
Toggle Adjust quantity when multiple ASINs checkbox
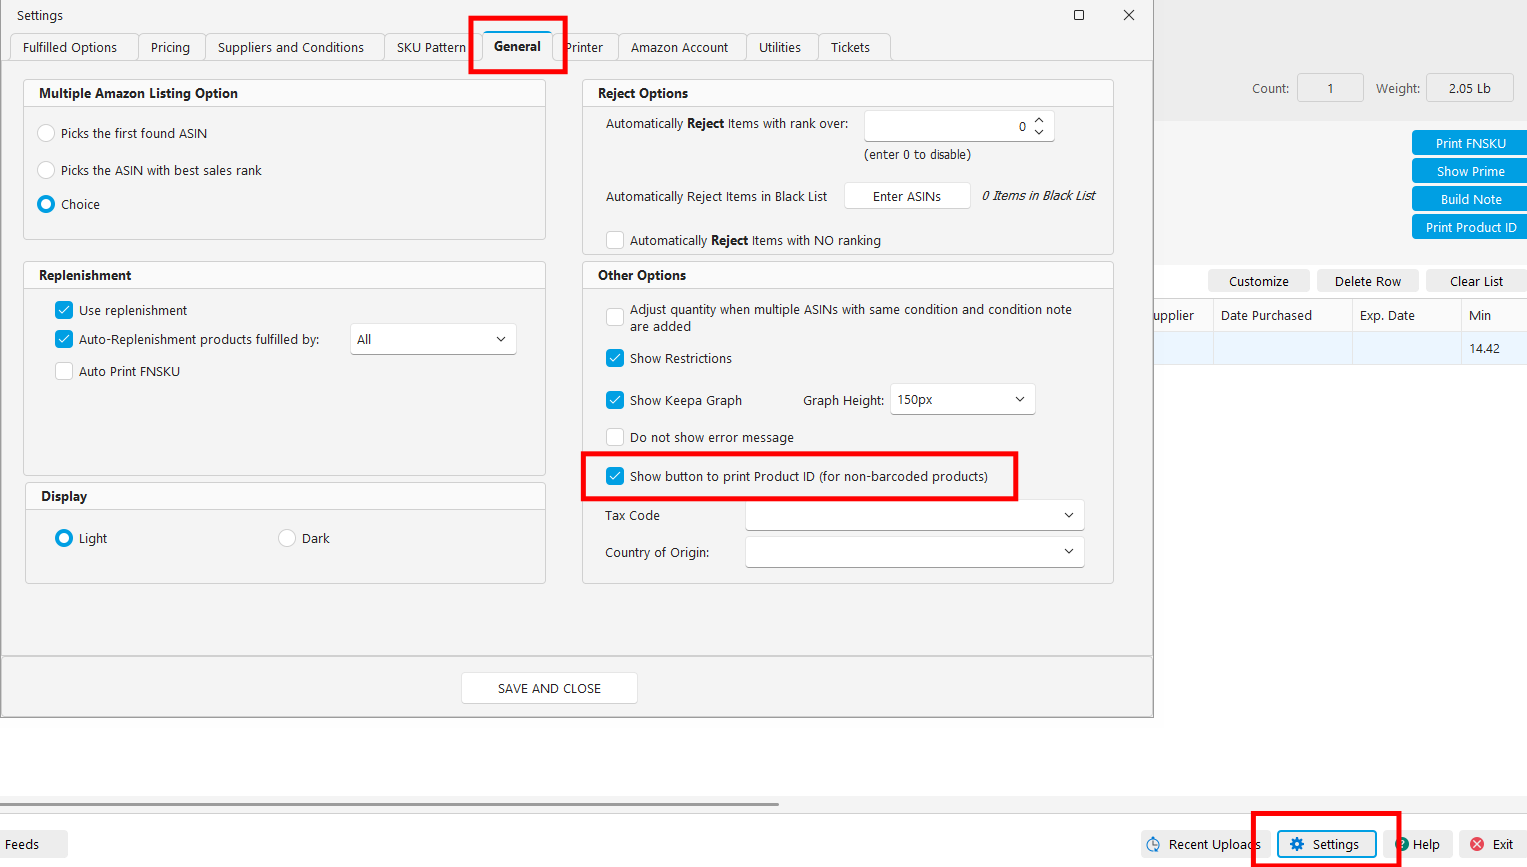[615, 317]
